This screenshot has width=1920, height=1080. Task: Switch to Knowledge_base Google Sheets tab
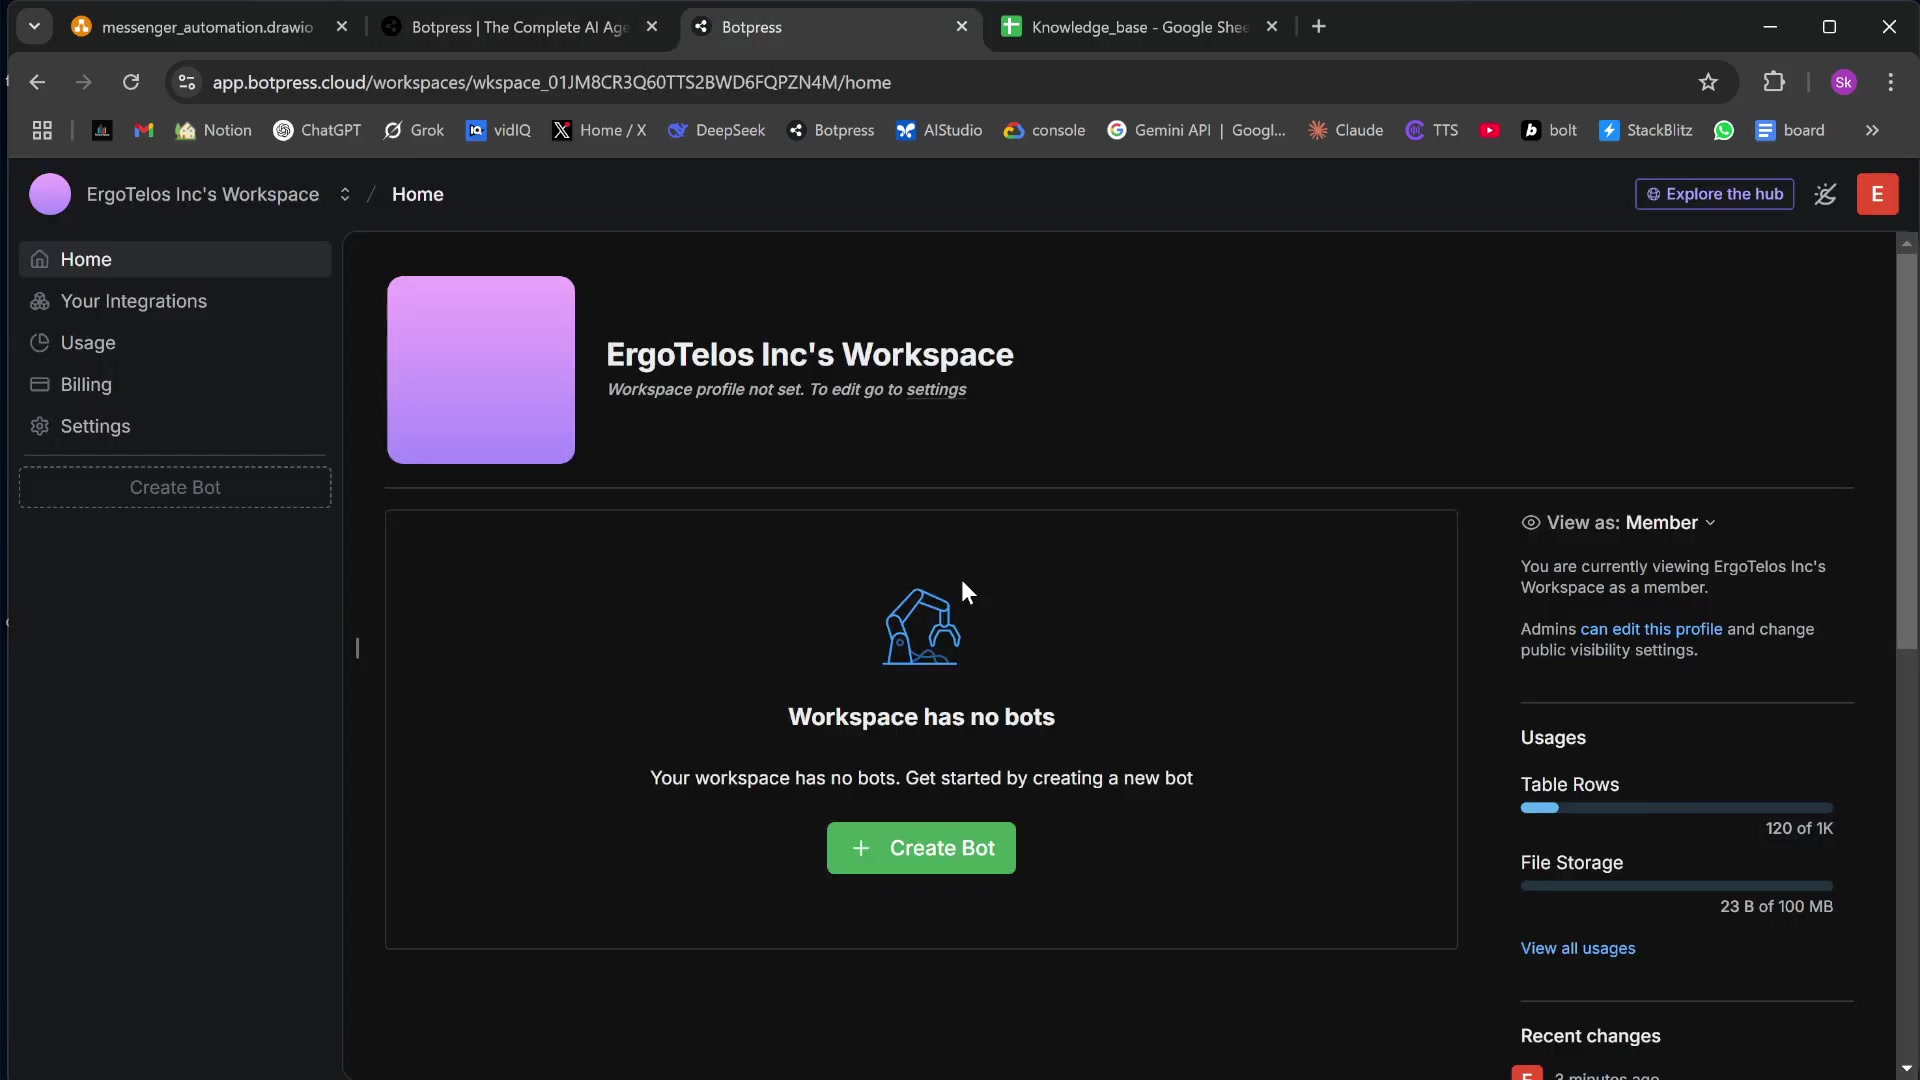[1140, 27]
